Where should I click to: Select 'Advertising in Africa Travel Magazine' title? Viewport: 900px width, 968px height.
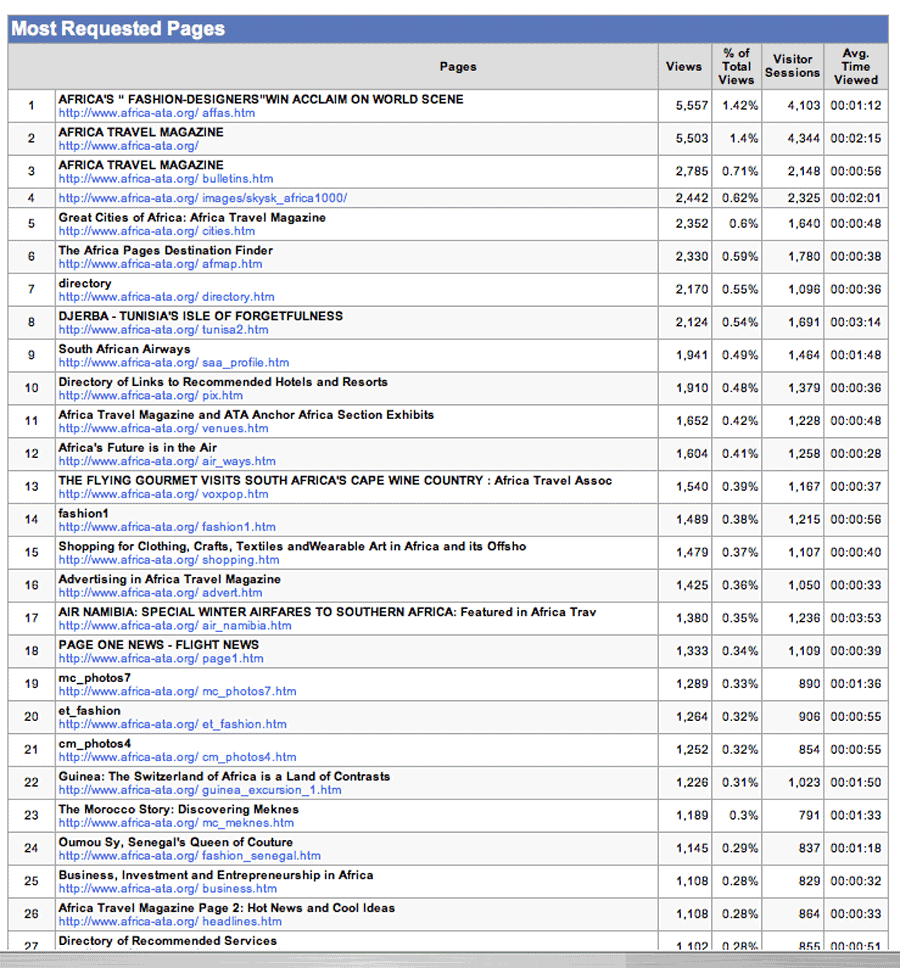click(x=170, y=579)
